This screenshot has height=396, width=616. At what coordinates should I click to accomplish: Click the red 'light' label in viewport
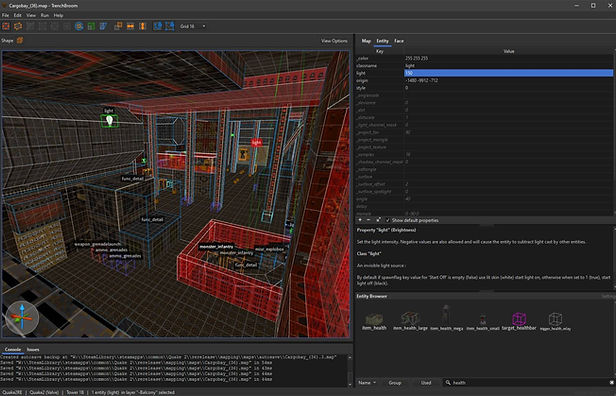256,143
